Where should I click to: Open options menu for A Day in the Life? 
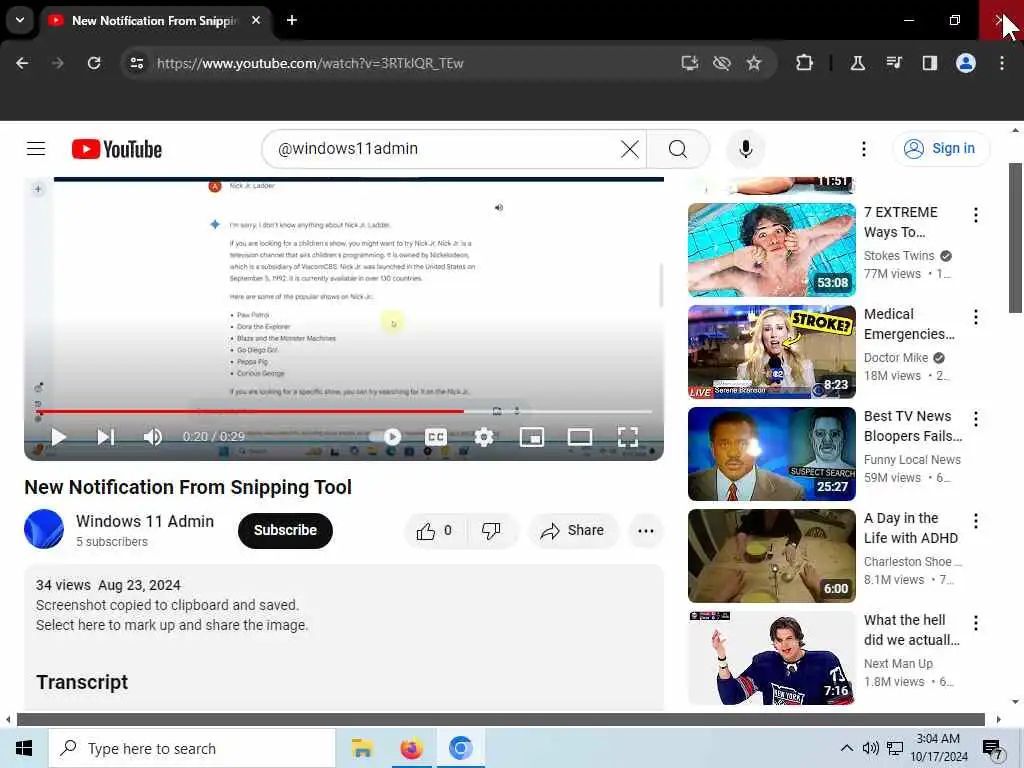[976, 520]
